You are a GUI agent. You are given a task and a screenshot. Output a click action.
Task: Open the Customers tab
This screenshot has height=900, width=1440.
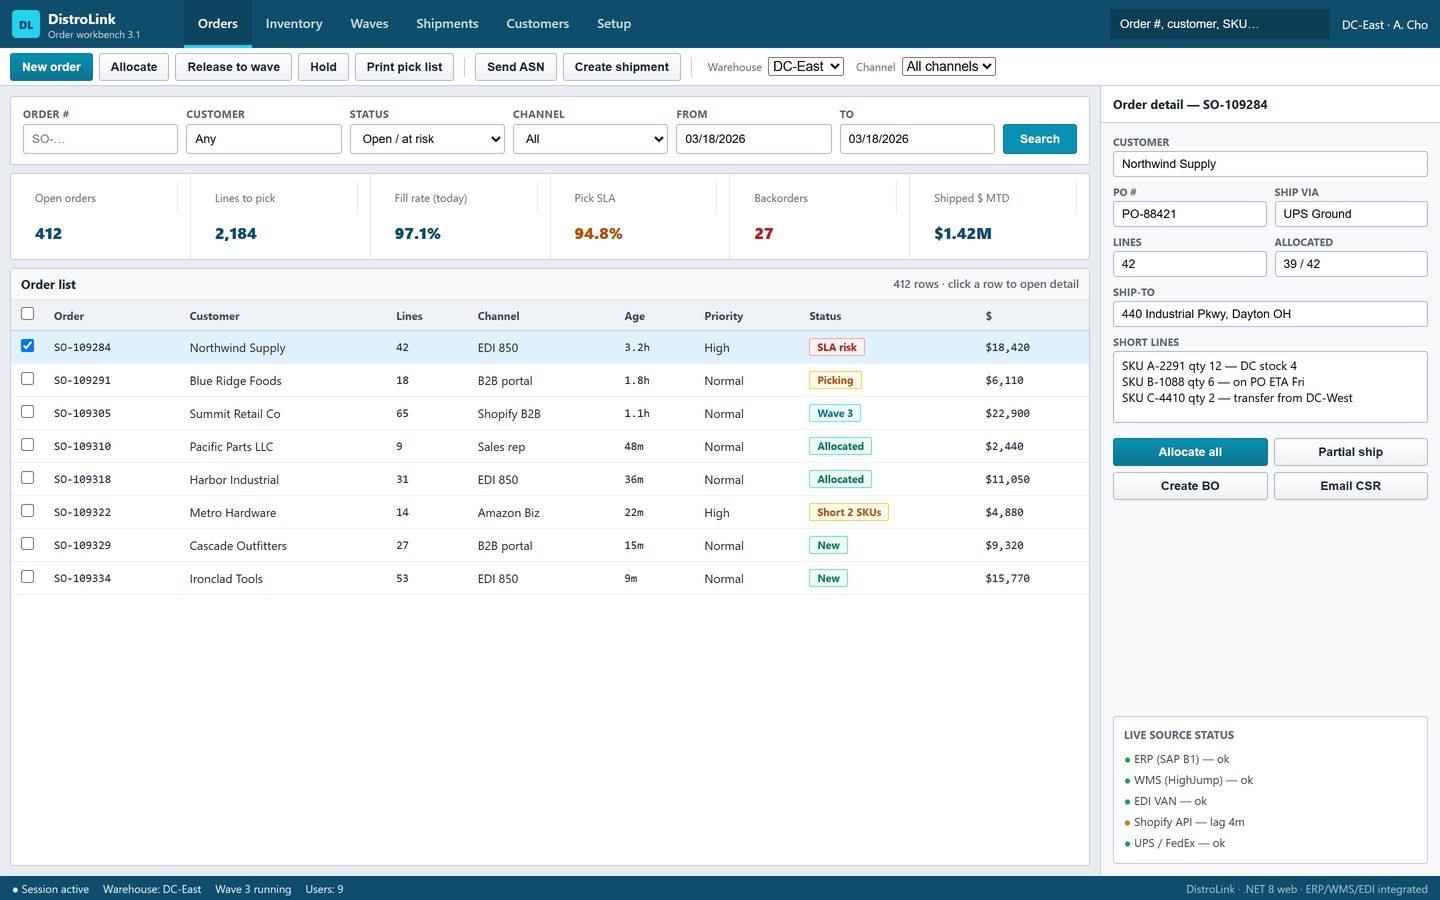[x=538, y=24]
